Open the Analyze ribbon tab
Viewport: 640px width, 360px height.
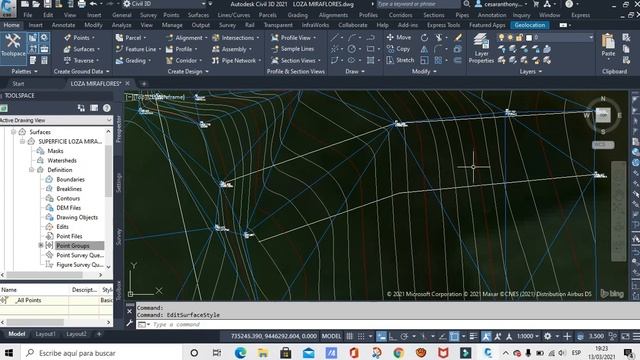[x=122, y=25]
